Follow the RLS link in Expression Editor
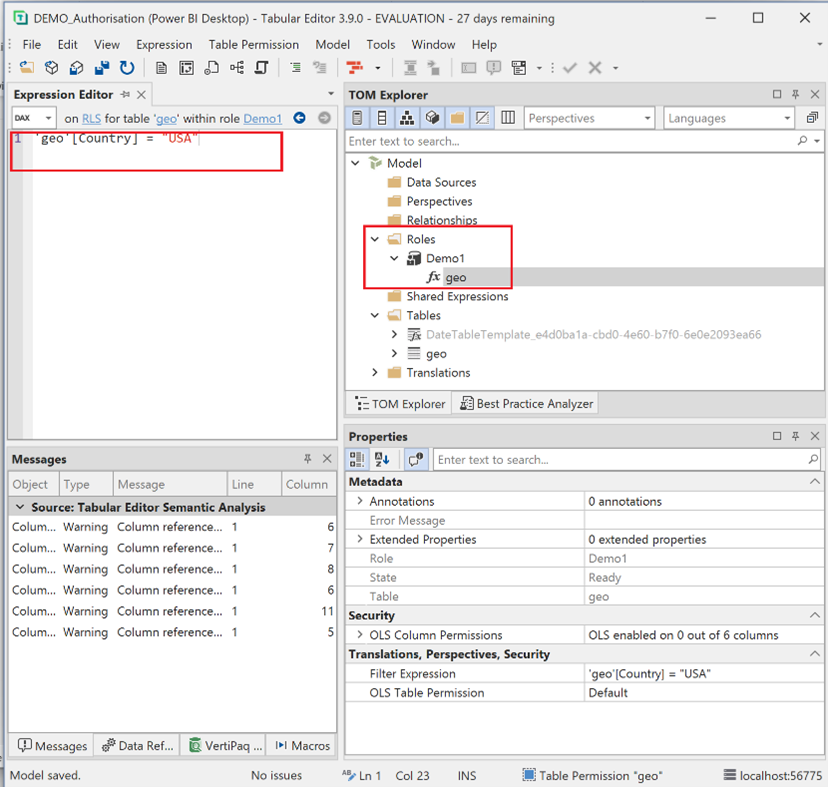 click(x=91, y=118)
